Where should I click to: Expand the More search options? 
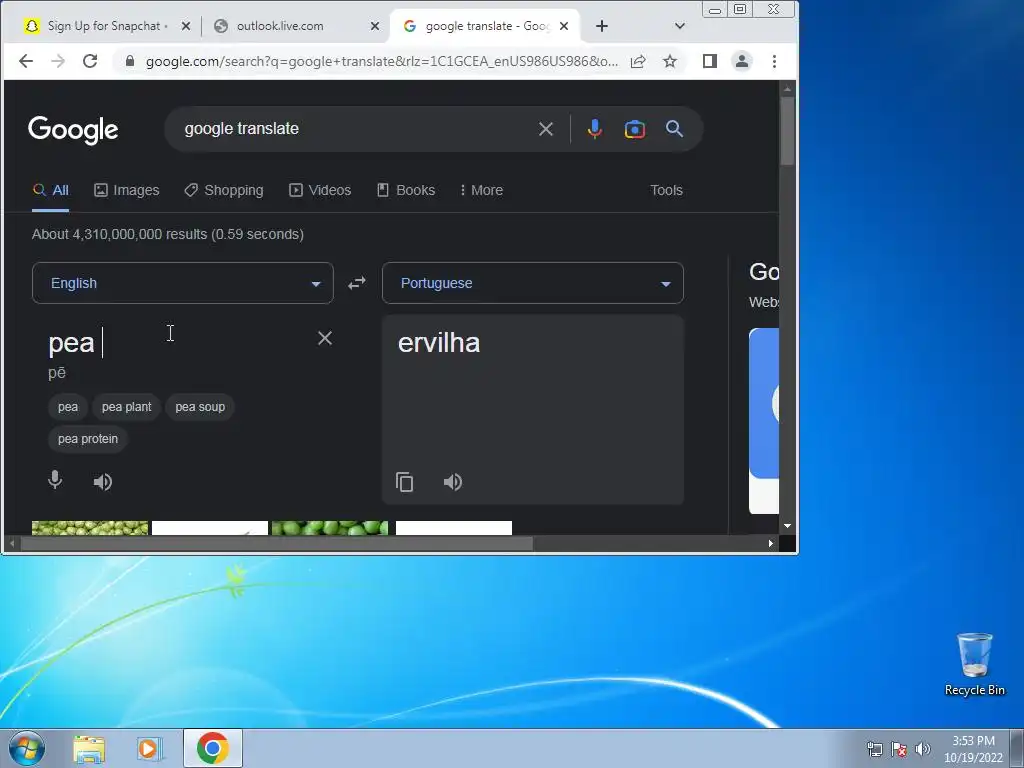(x=481, y=190)
